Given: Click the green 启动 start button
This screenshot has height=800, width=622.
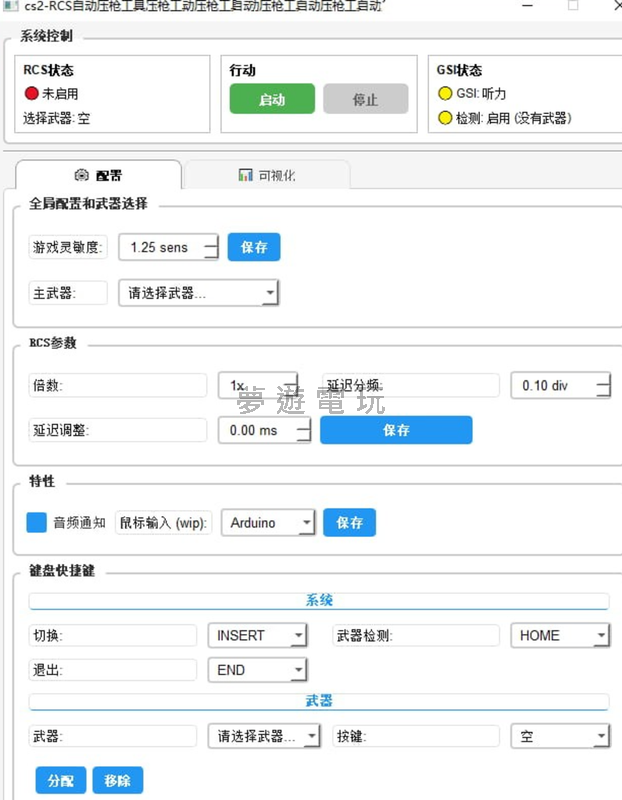Looking at the screenshot, I should pyautogui.click(x=272, y=98).
